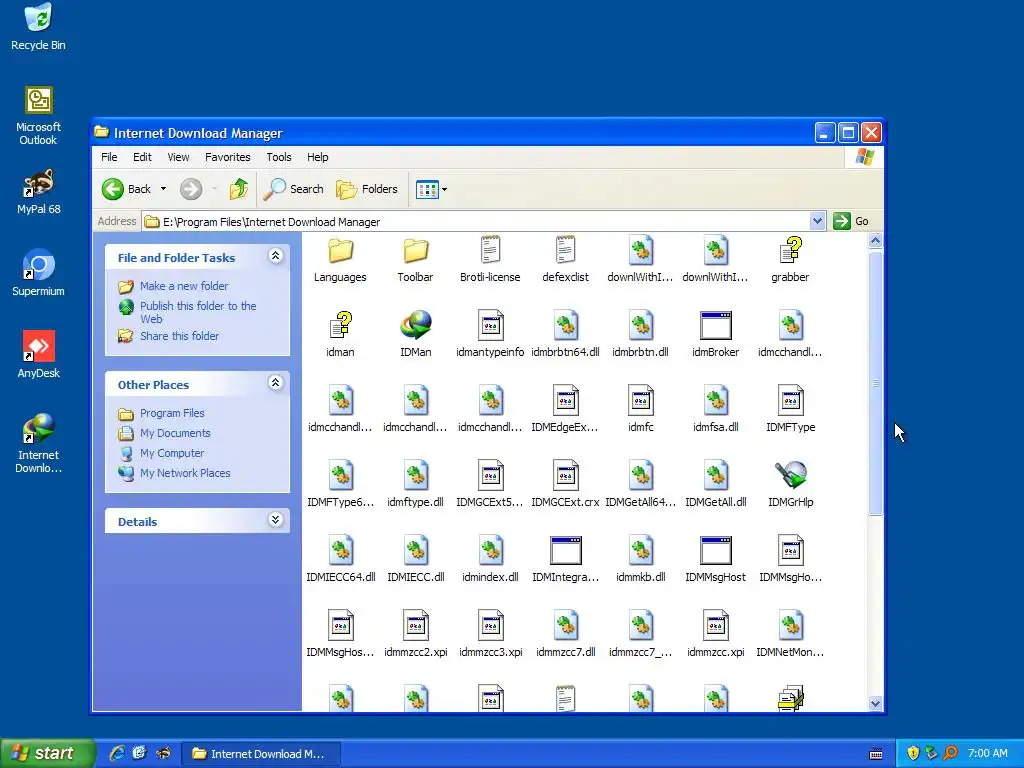1024x768 pixels.
Task: Select idmftype.dll file
Action: pos(415,485)
